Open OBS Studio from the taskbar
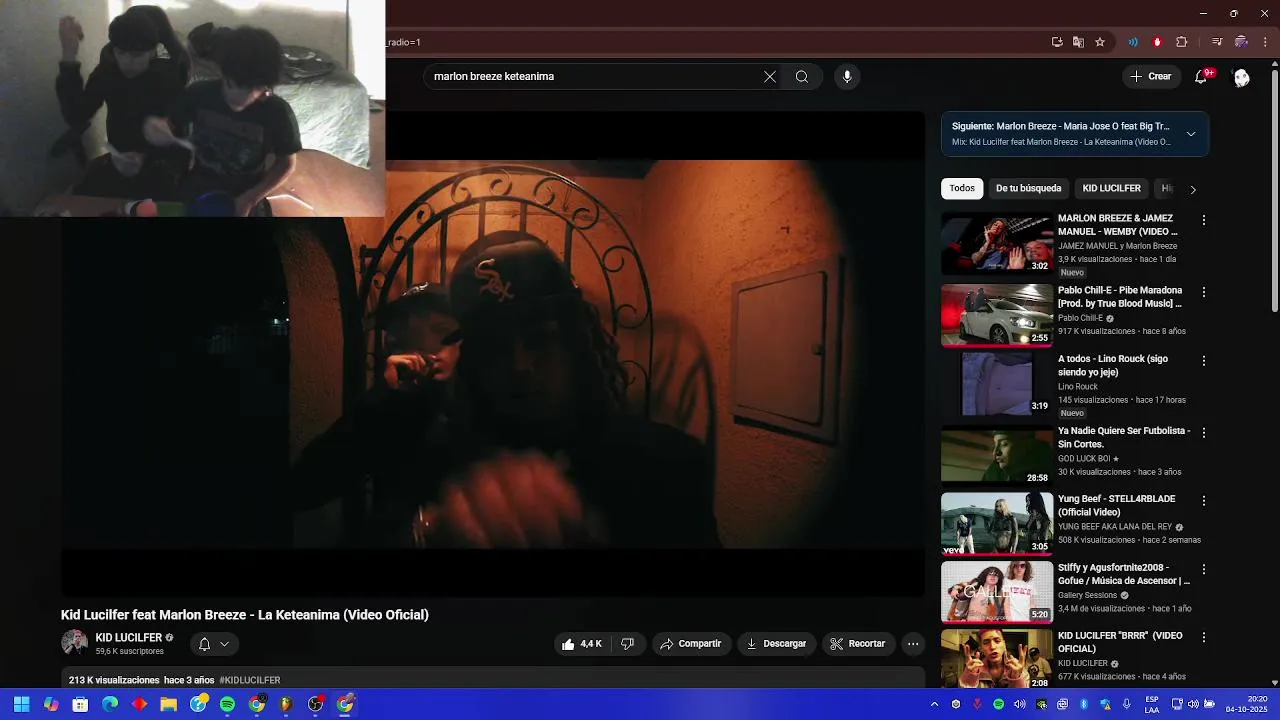Screen dimensions: 1280x720 316,704
